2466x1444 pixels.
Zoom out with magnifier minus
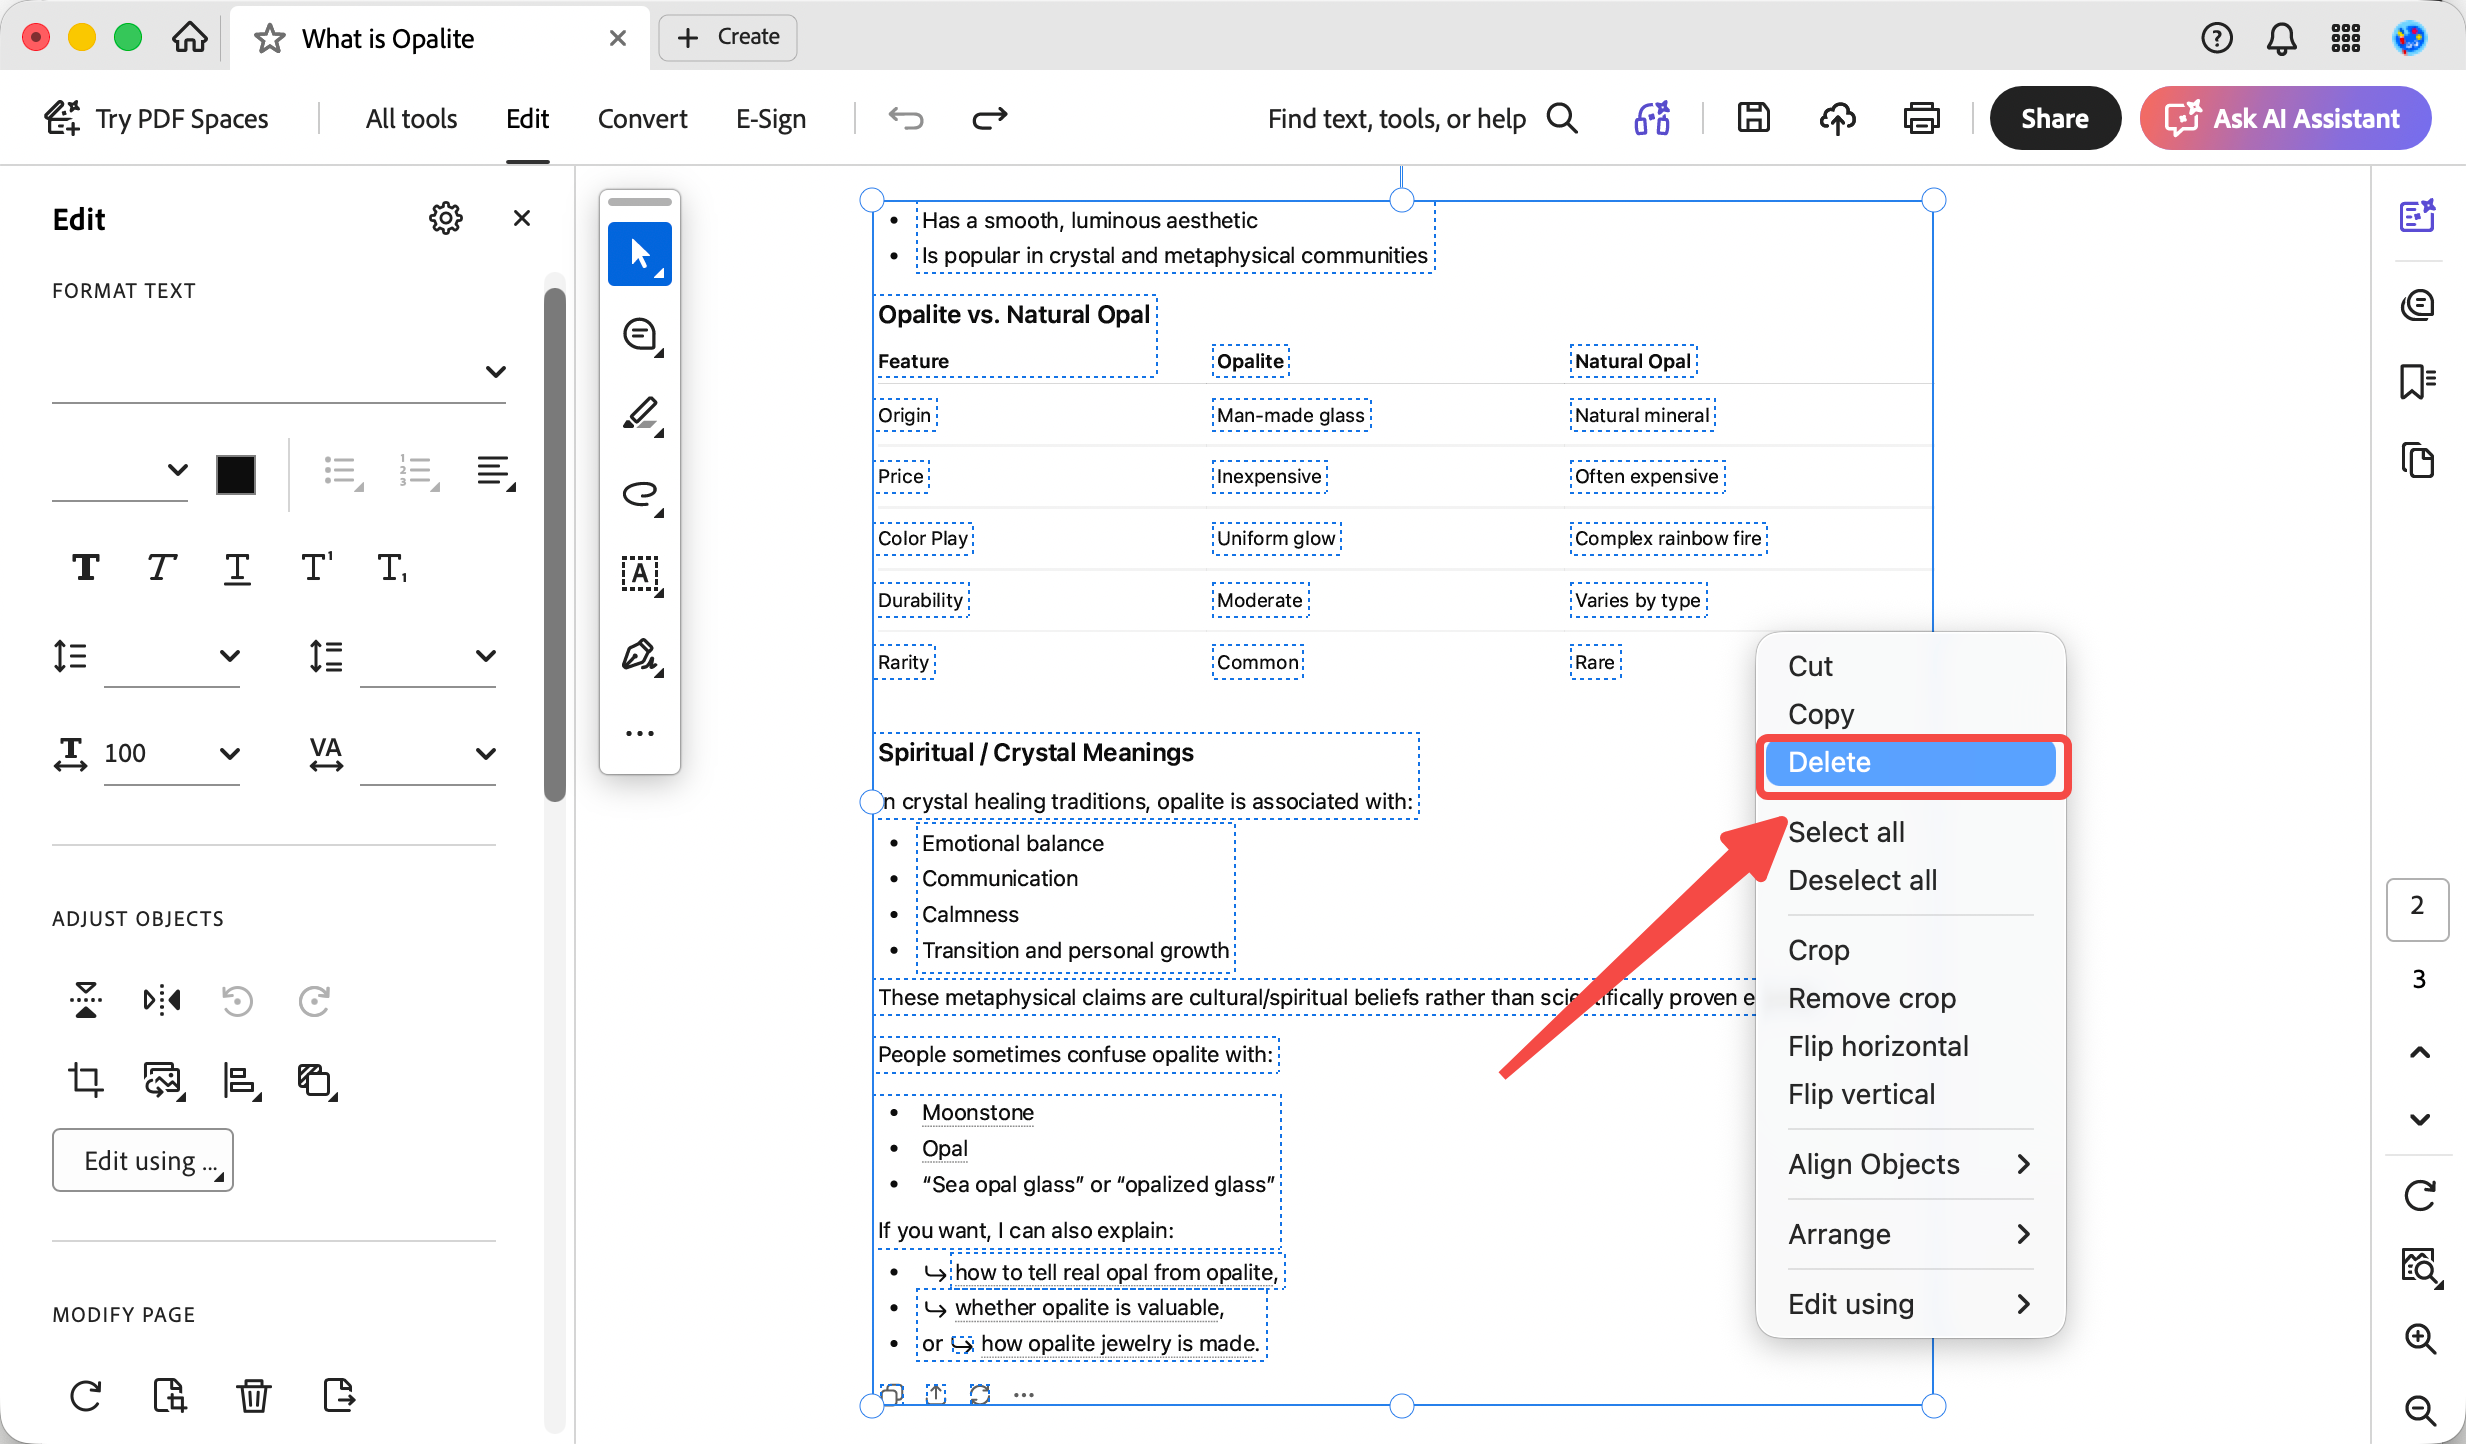(x=2419, y=1410)
